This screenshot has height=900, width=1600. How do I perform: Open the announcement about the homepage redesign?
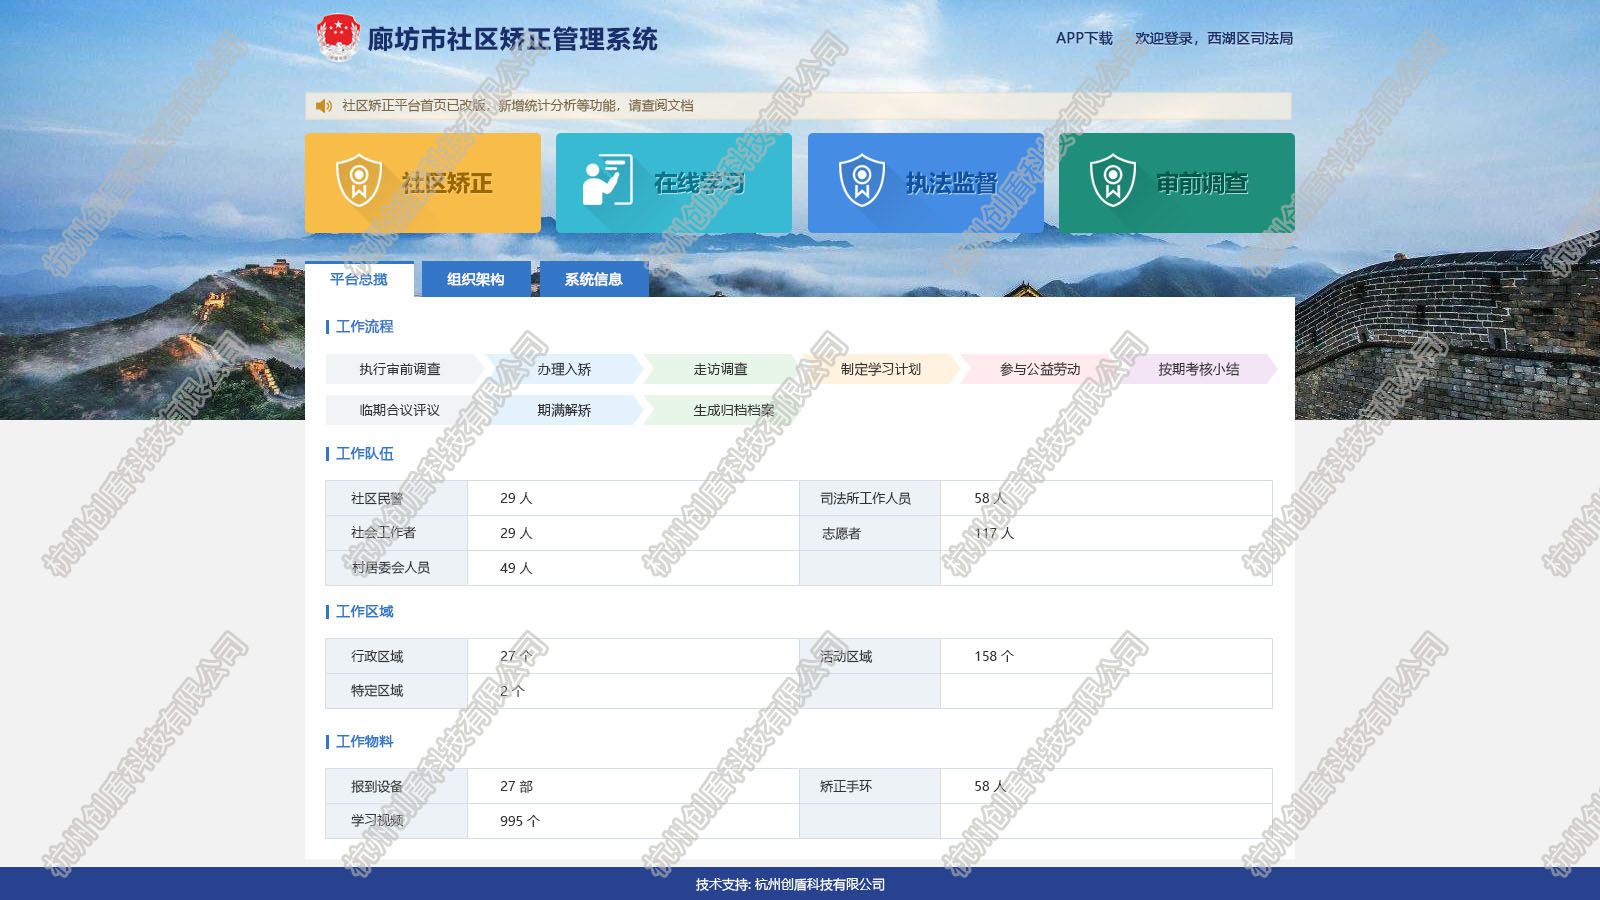517,106
